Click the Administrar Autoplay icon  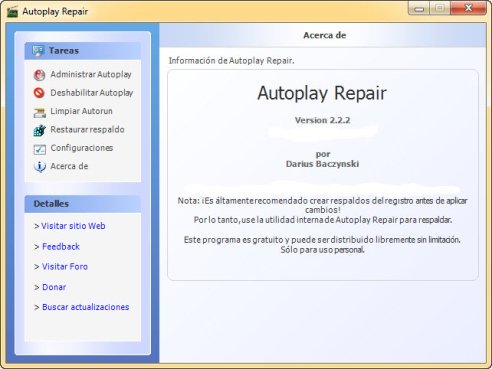pos(39,75)
